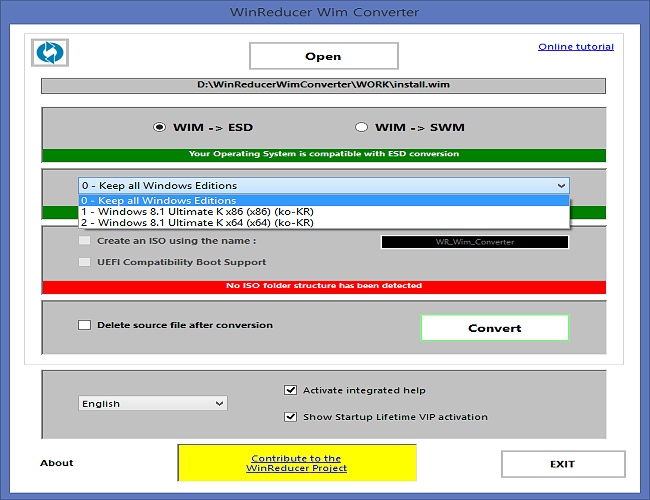The width and height of the screenshot is (650, 500).
Task: Uncheck Activate integrated help
Action: point(291,390)
